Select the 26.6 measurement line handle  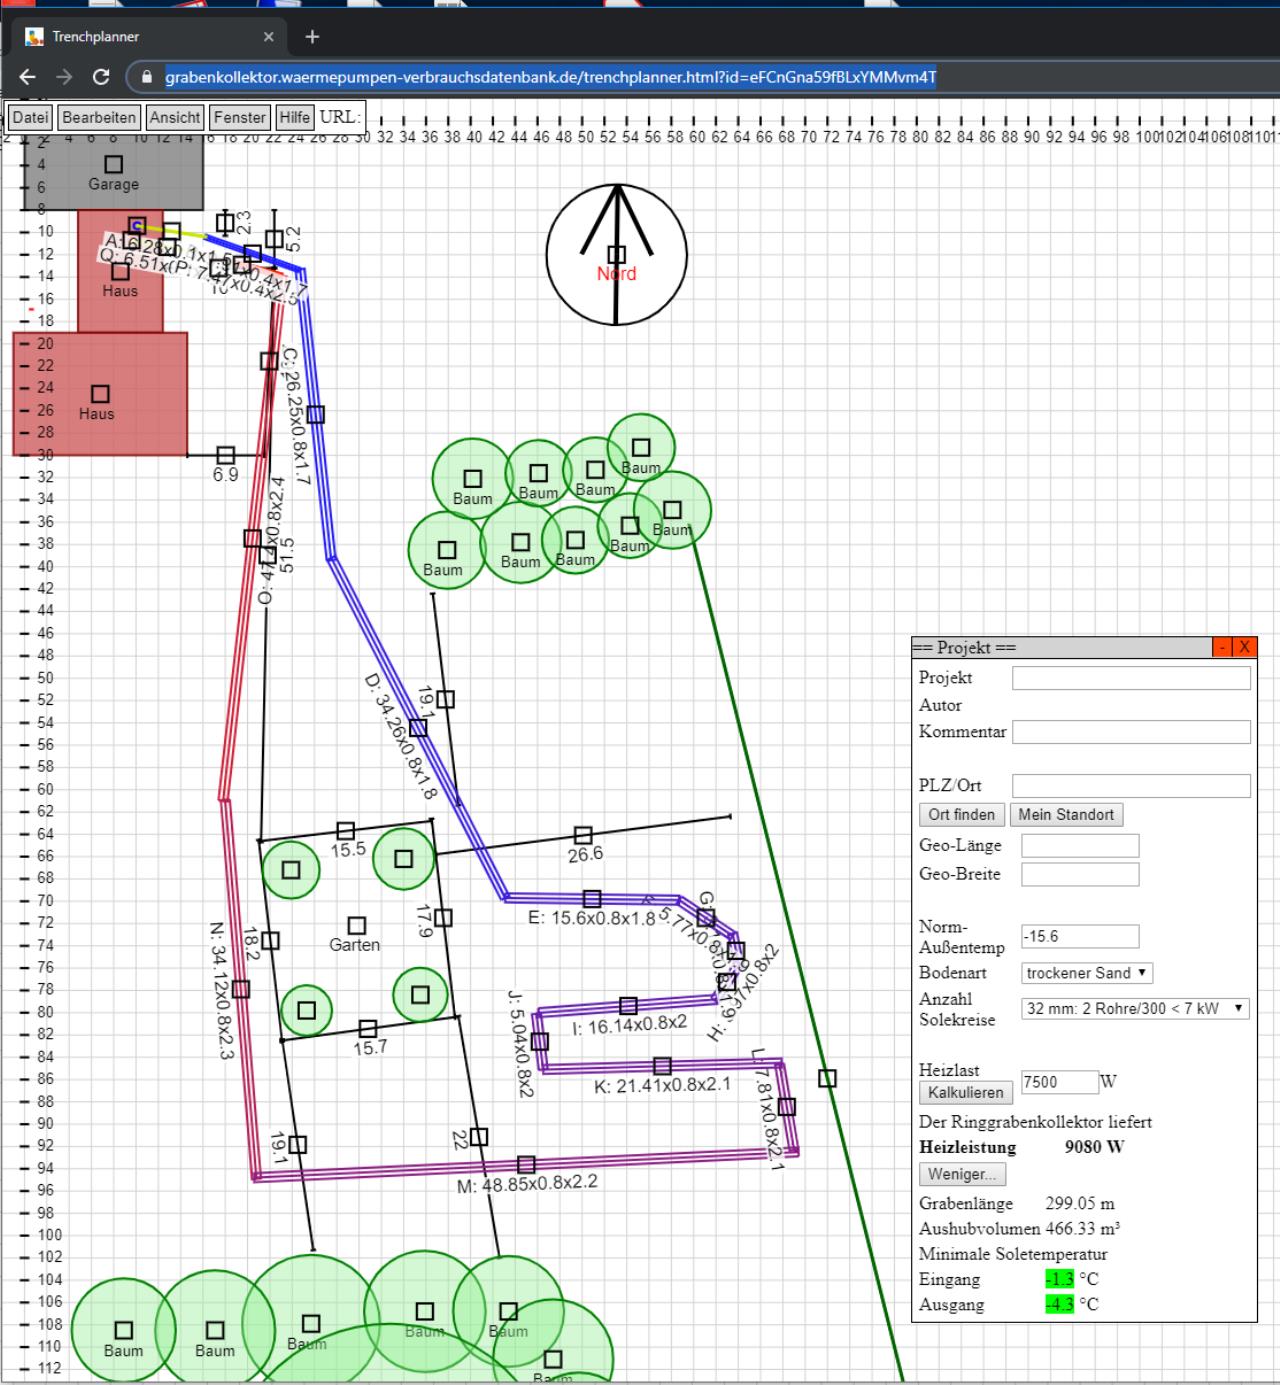(x=583, y=835)
